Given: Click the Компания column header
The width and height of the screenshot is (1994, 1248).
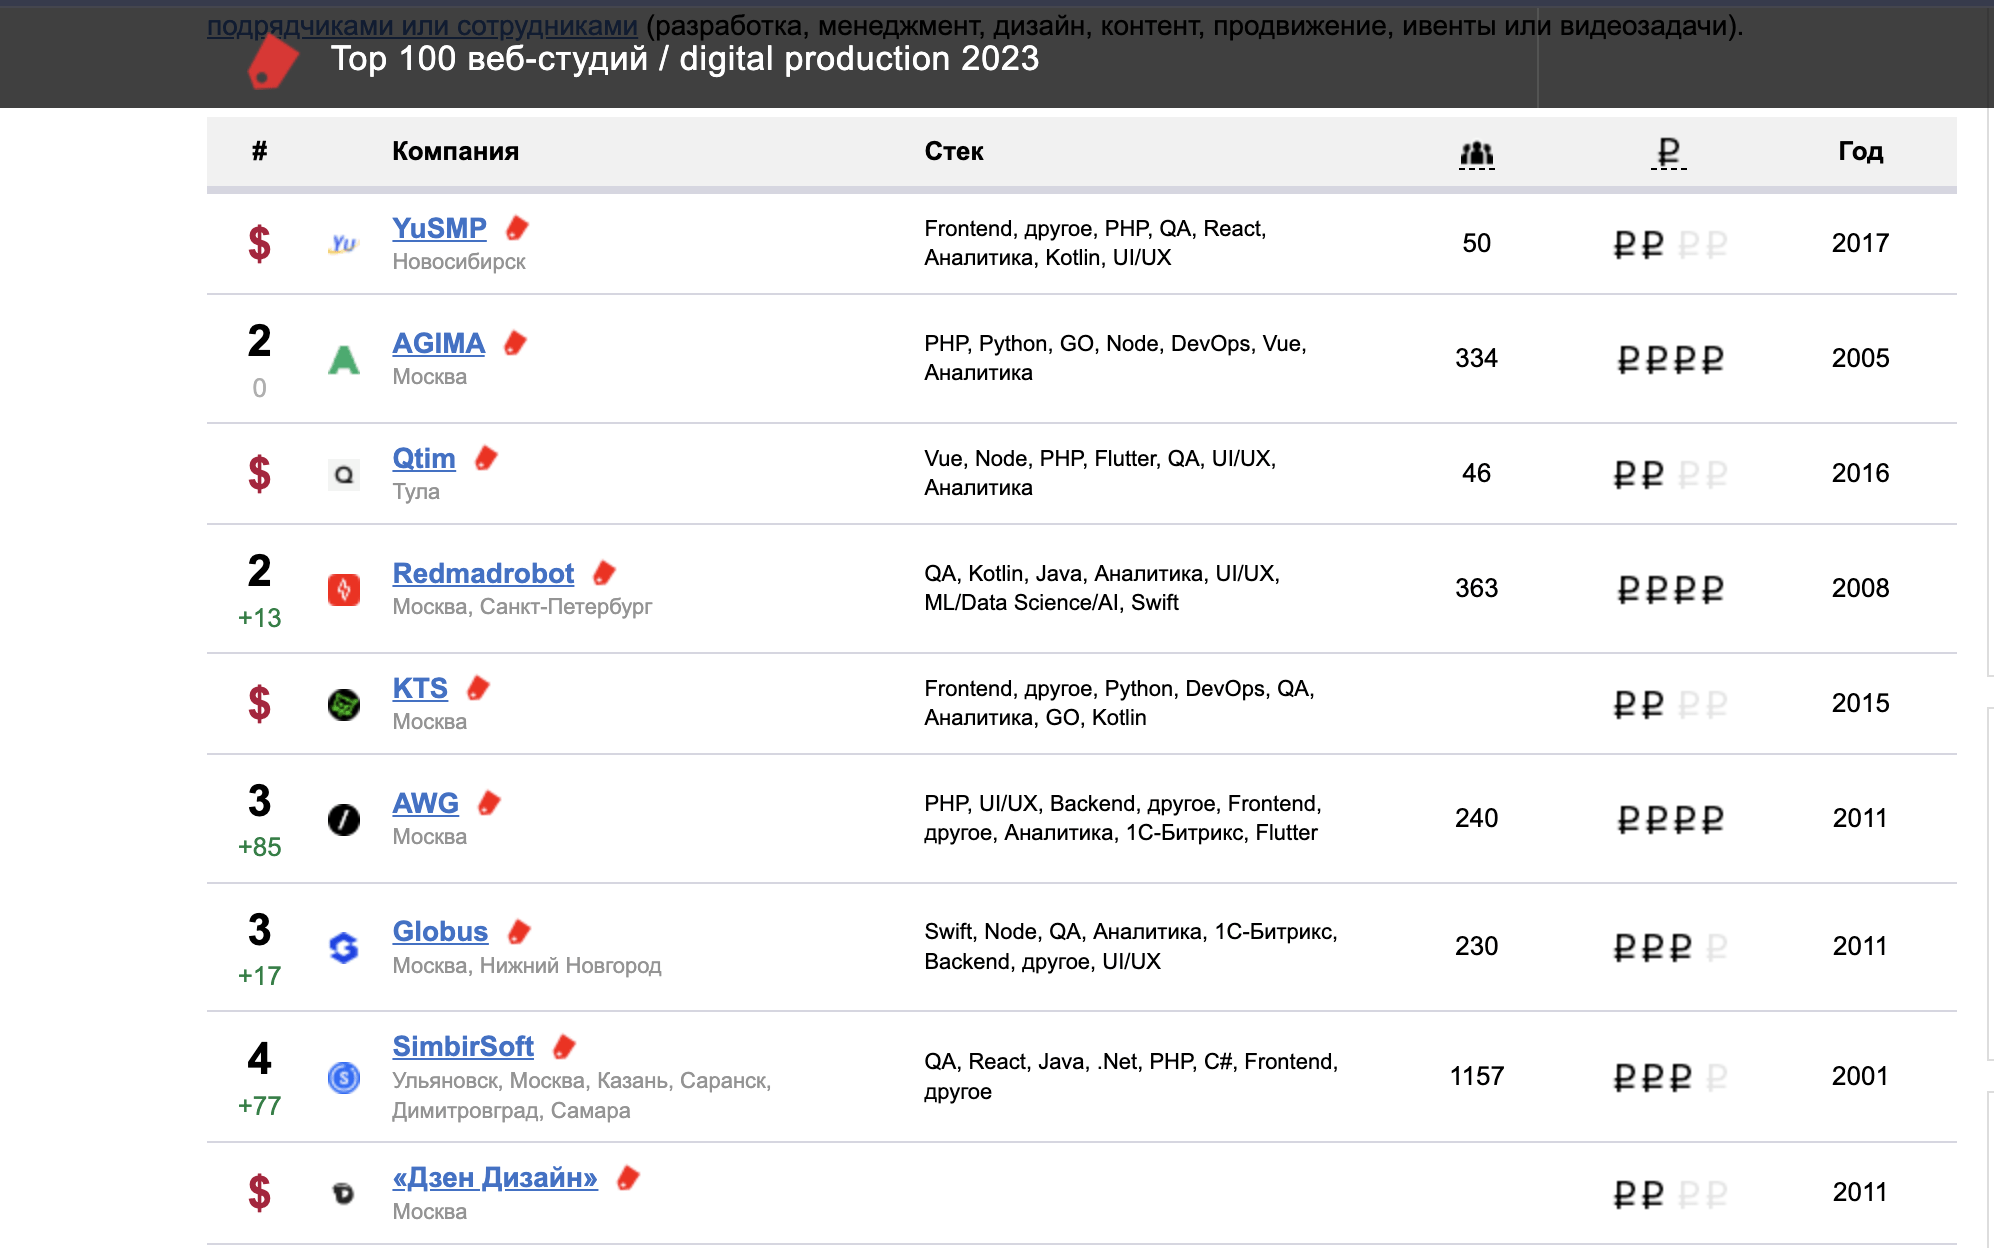Looking at the screenshot, I should click(455, 152).
